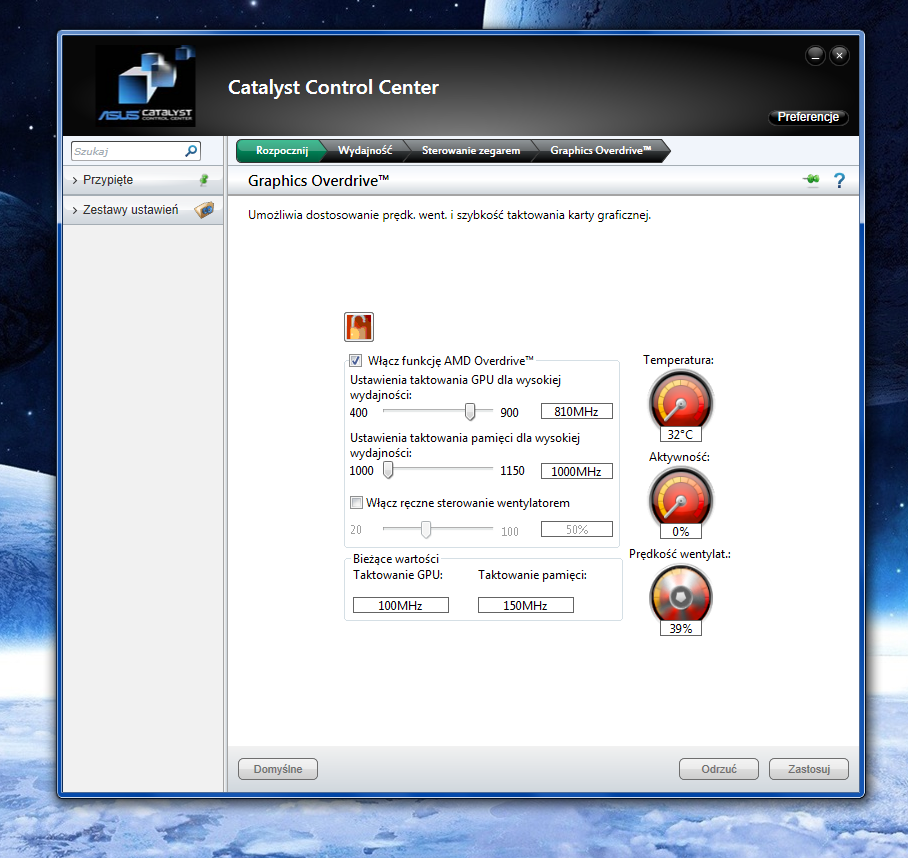Select Graphics Overdrive breadcrumb
908x858 pixels.
[601, 151]
